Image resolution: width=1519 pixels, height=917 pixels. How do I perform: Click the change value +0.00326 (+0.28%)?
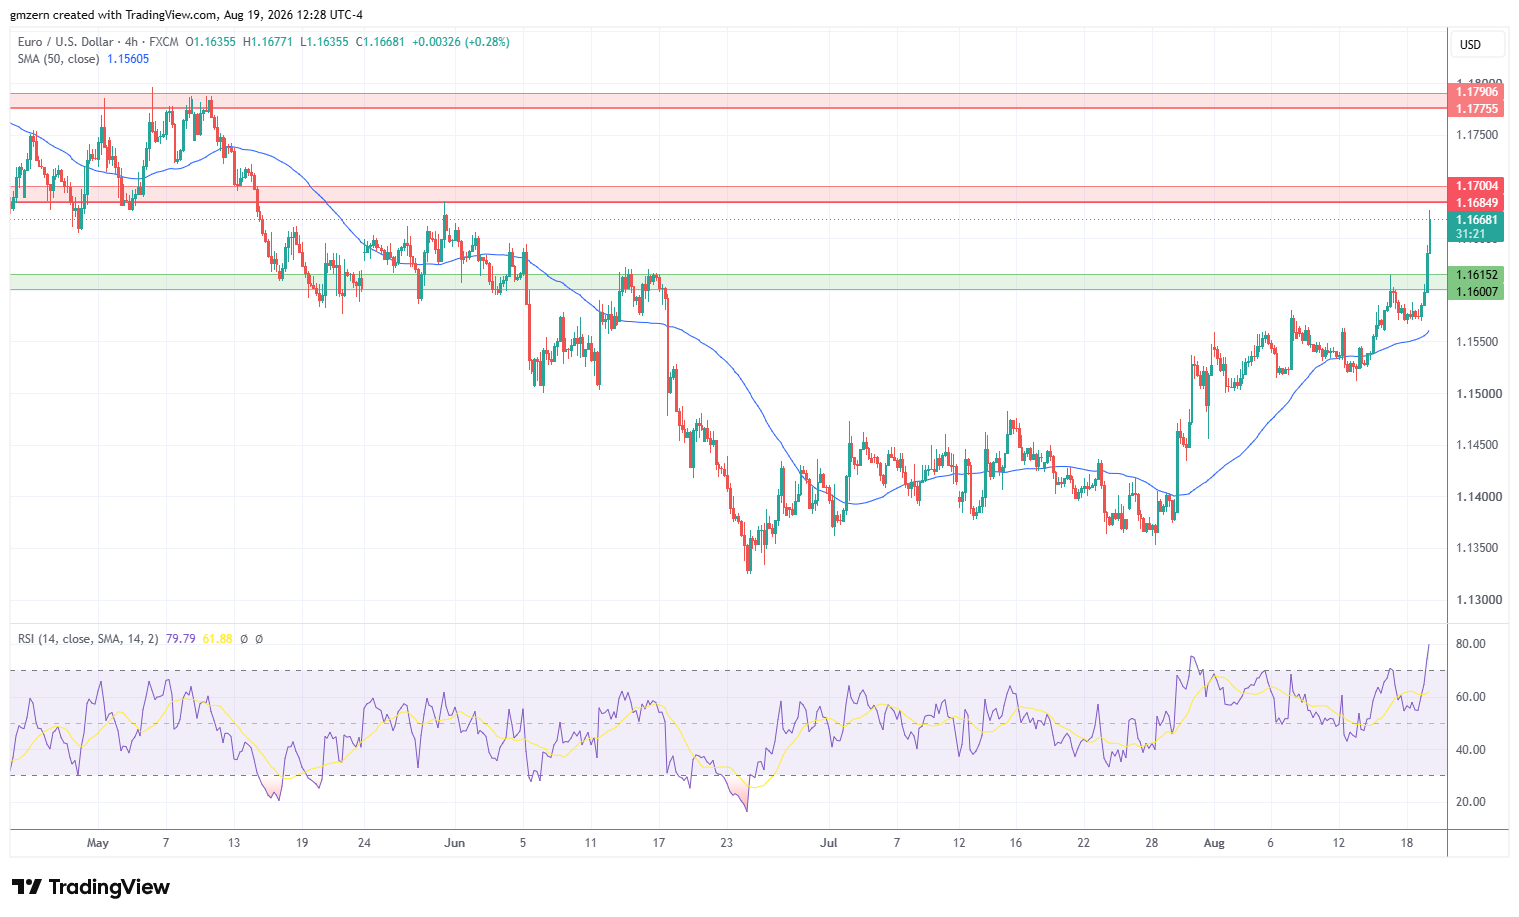[461, 42]
